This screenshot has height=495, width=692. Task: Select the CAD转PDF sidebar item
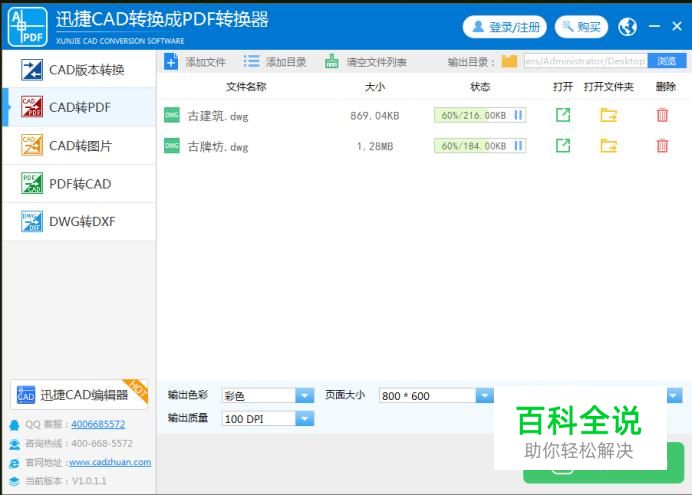[79, 107]
